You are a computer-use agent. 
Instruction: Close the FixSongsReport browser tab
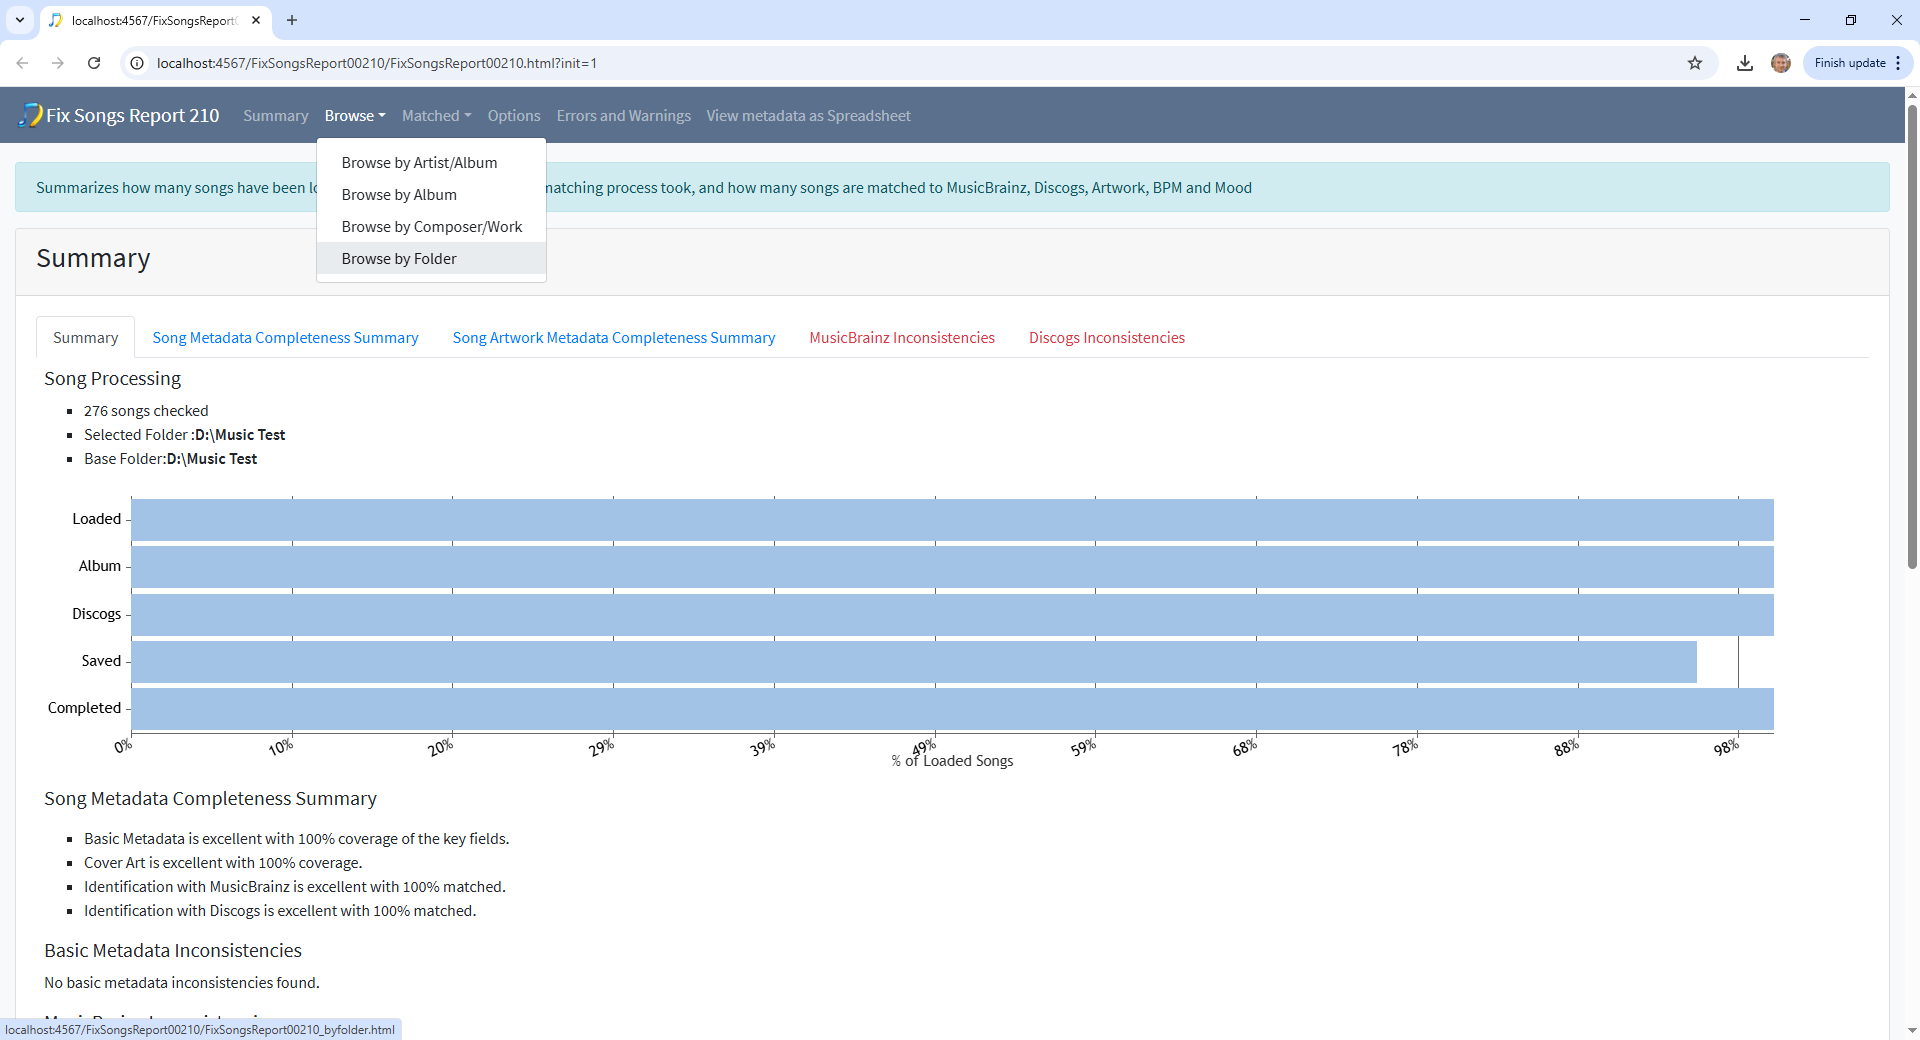pyautogui.click(x=256, y=20)
